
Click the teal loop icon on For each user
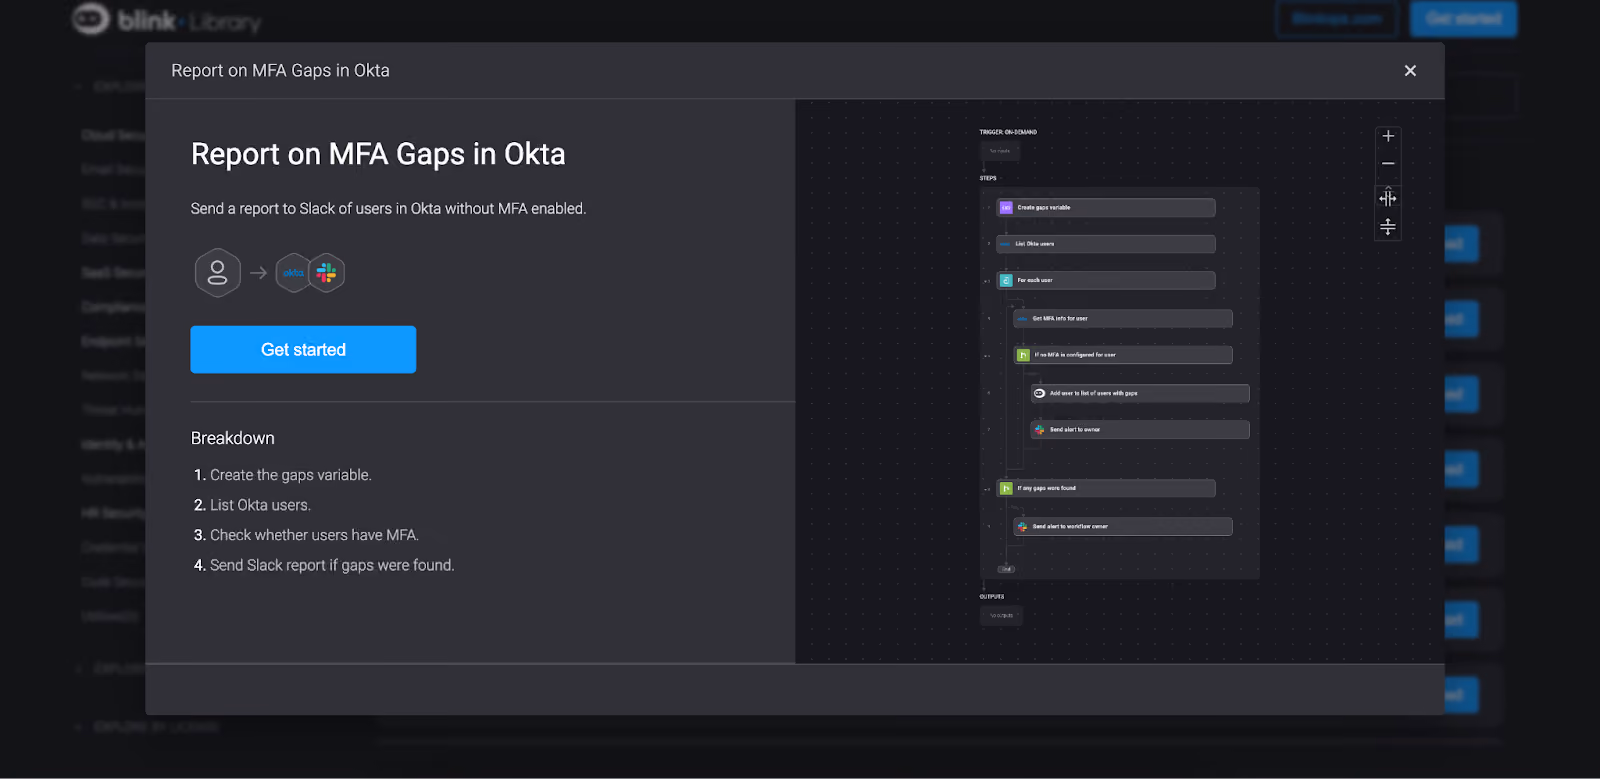click(1006, 281)
